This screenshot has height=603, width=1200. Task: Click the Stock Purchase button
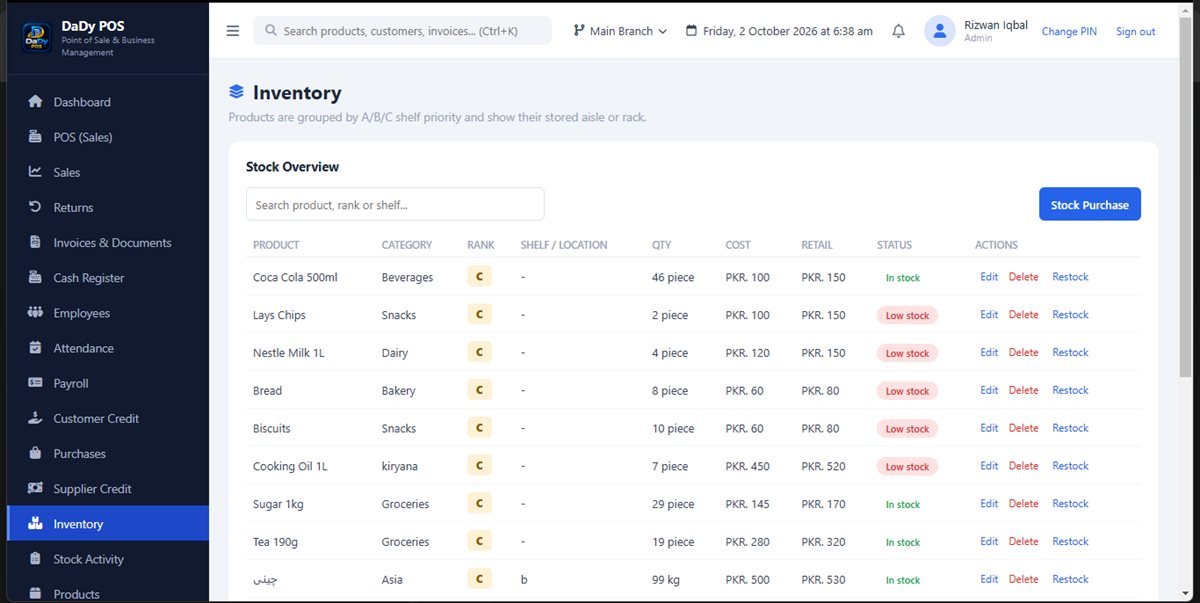coord(1089,204)
